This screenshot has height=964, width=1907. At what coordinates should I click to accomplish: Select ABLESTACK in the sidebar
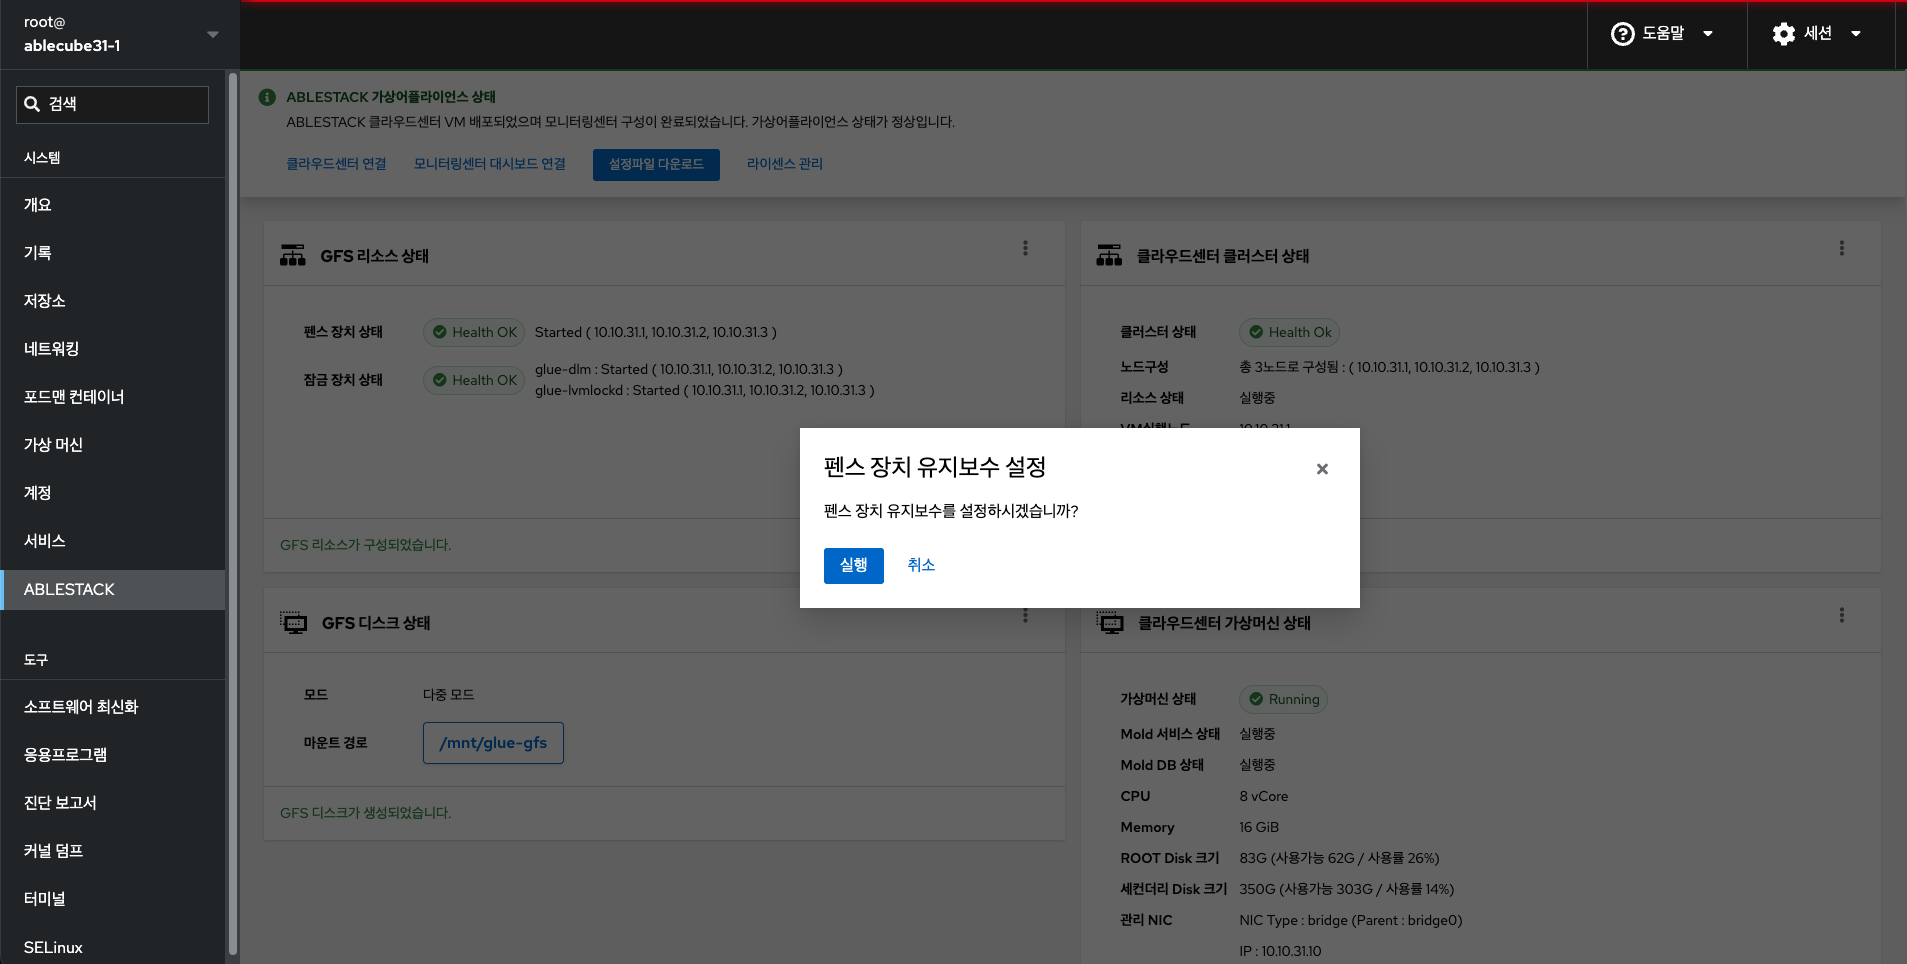(x=70, y=589)
